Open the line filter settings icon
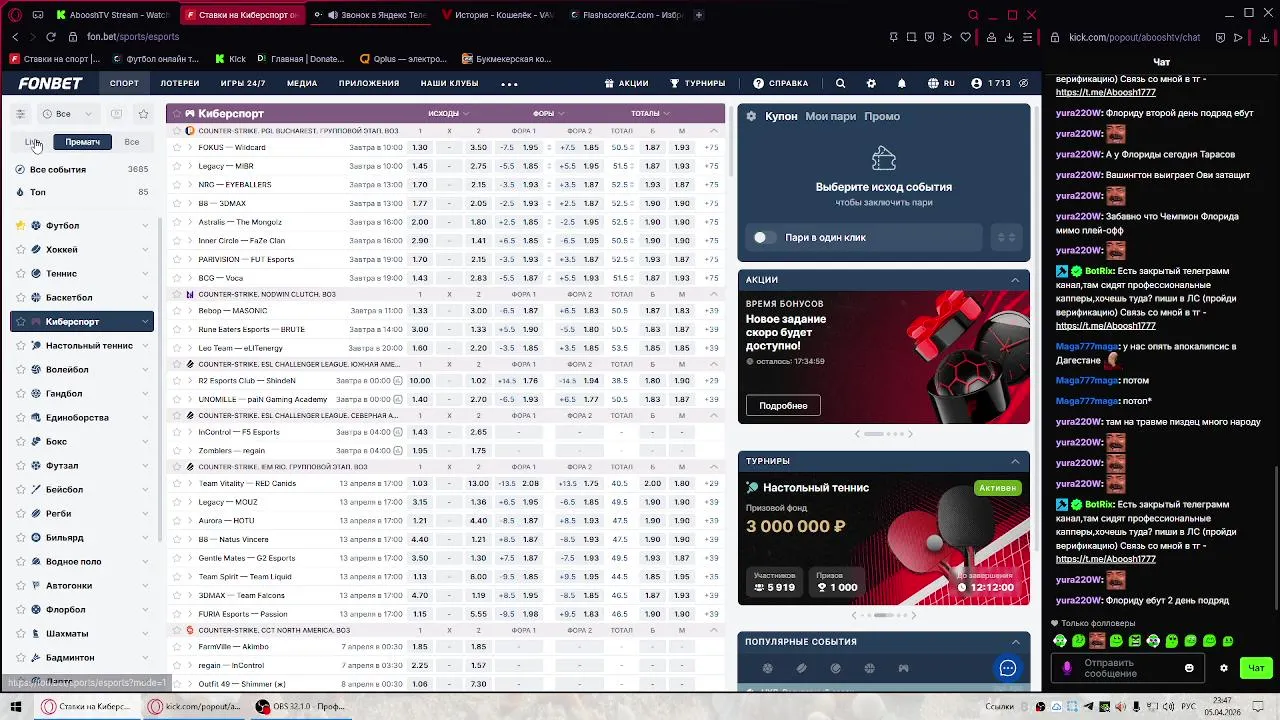Viewport: 1280px width, 720px height. coord(20,114)
